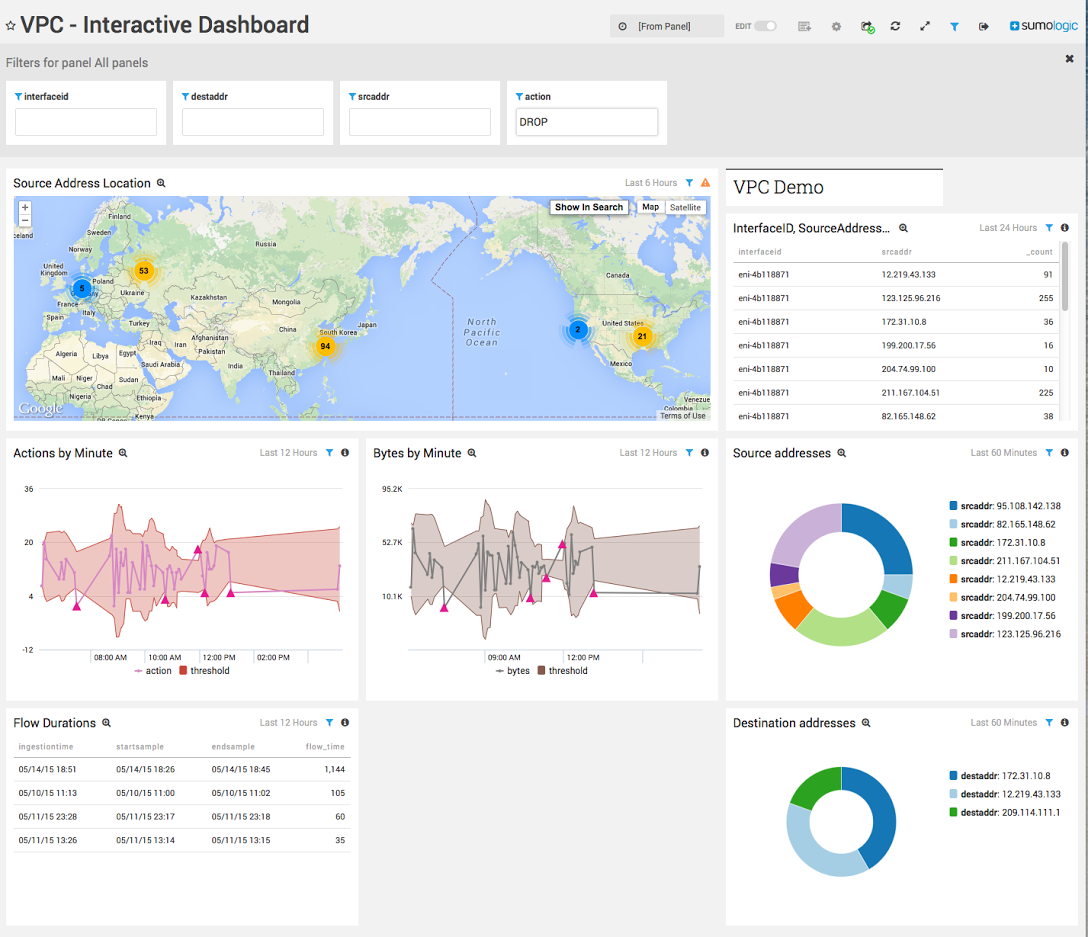
Task: Sort table by interfaceid column
Action: click(x=760, y=252)
